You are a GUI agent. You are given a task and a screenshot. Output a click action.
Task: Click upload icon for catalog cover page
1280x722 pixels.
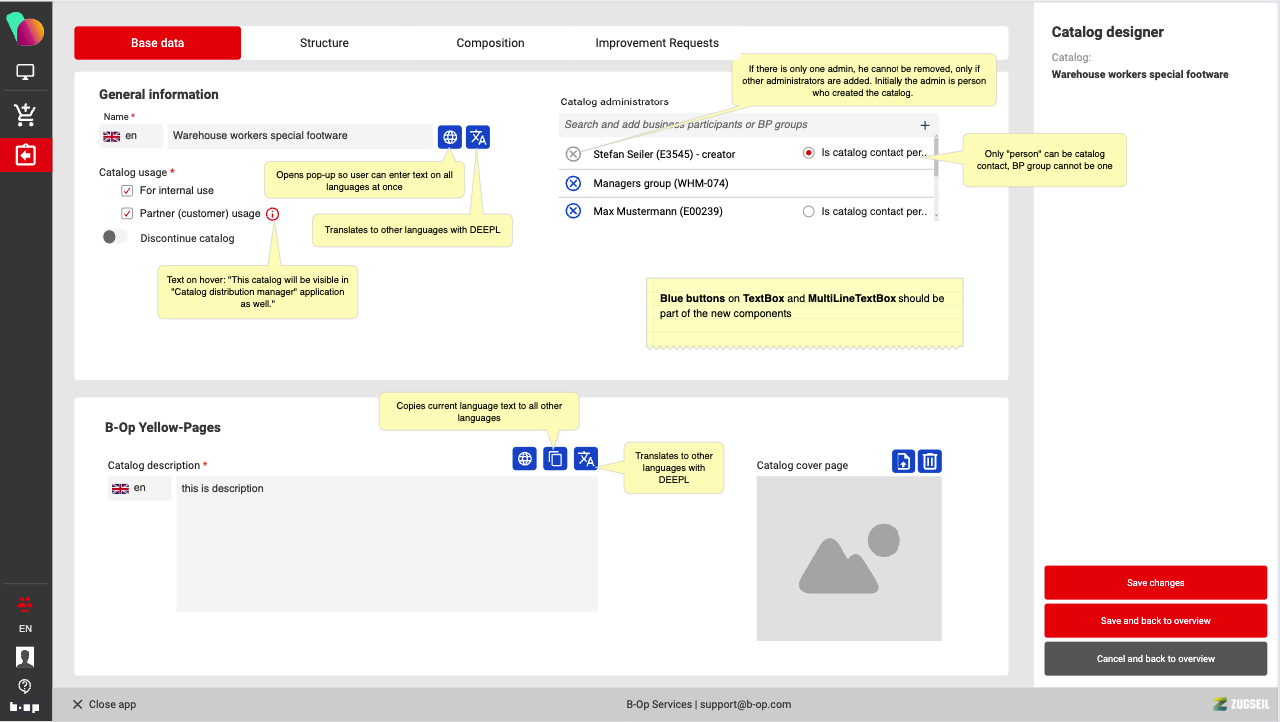[x=903, y=461]
